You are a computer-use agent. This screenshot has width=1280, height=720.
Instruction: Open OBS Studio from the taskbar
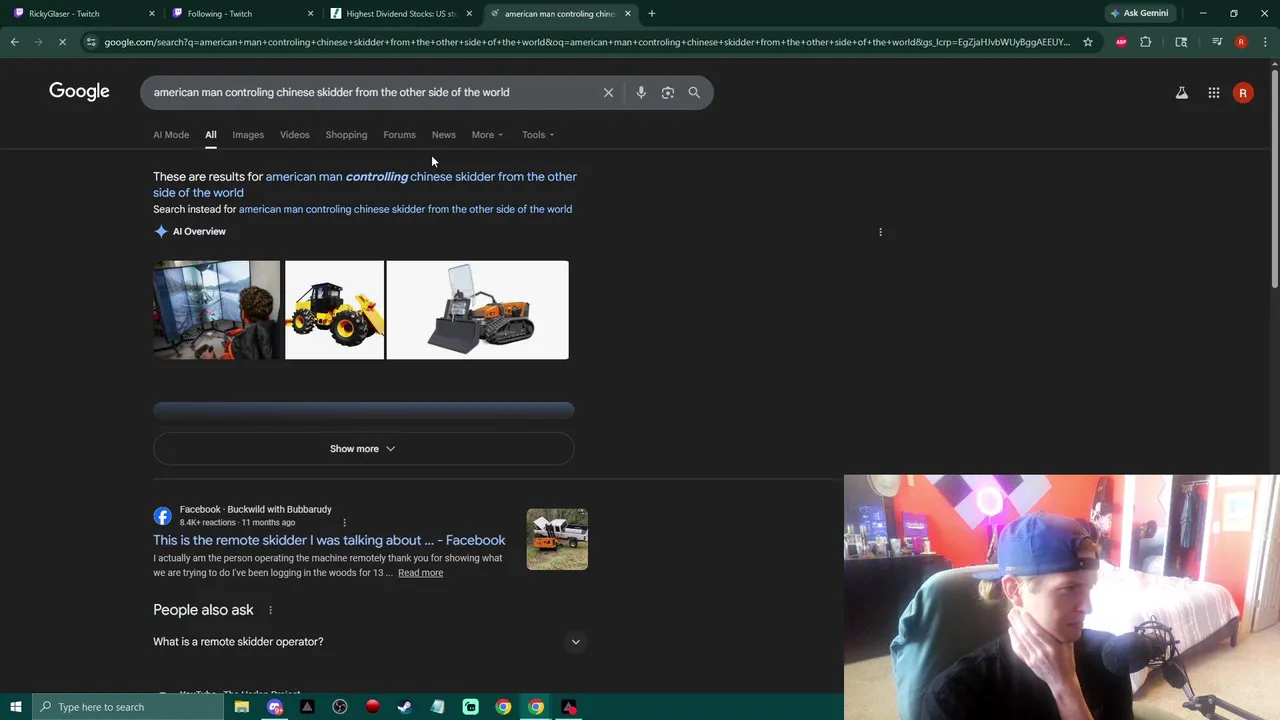tap(340, 707)
